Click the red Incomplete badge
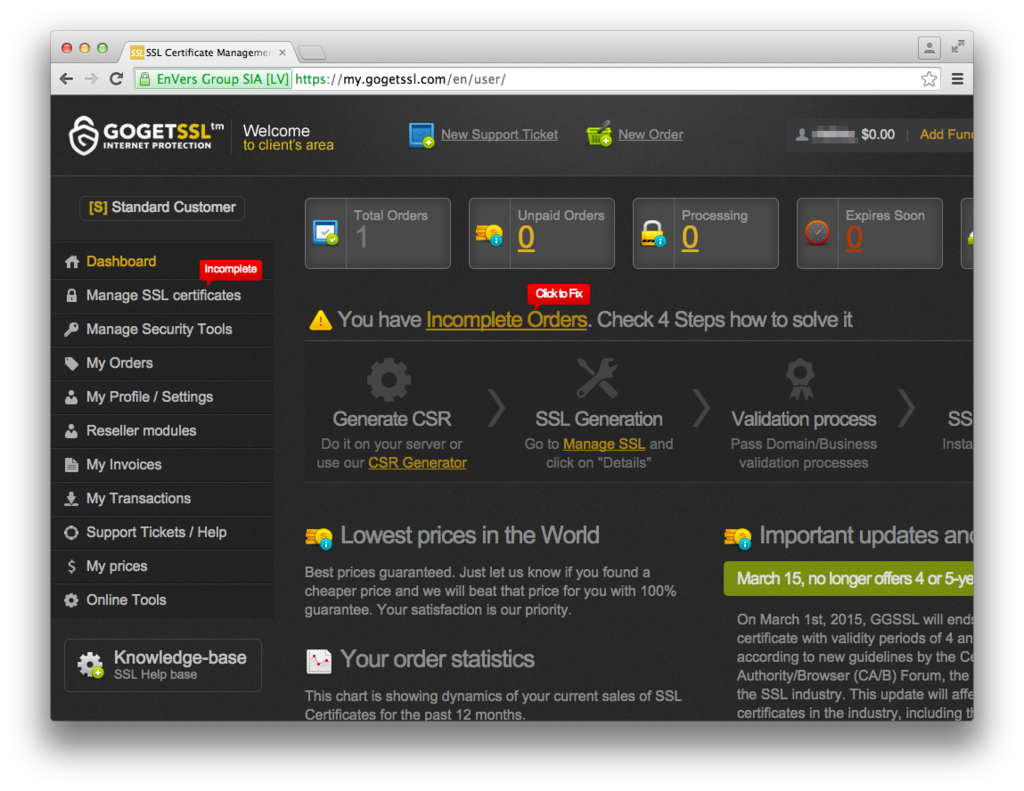The image size is (1024, 791). tap(231, 269)
